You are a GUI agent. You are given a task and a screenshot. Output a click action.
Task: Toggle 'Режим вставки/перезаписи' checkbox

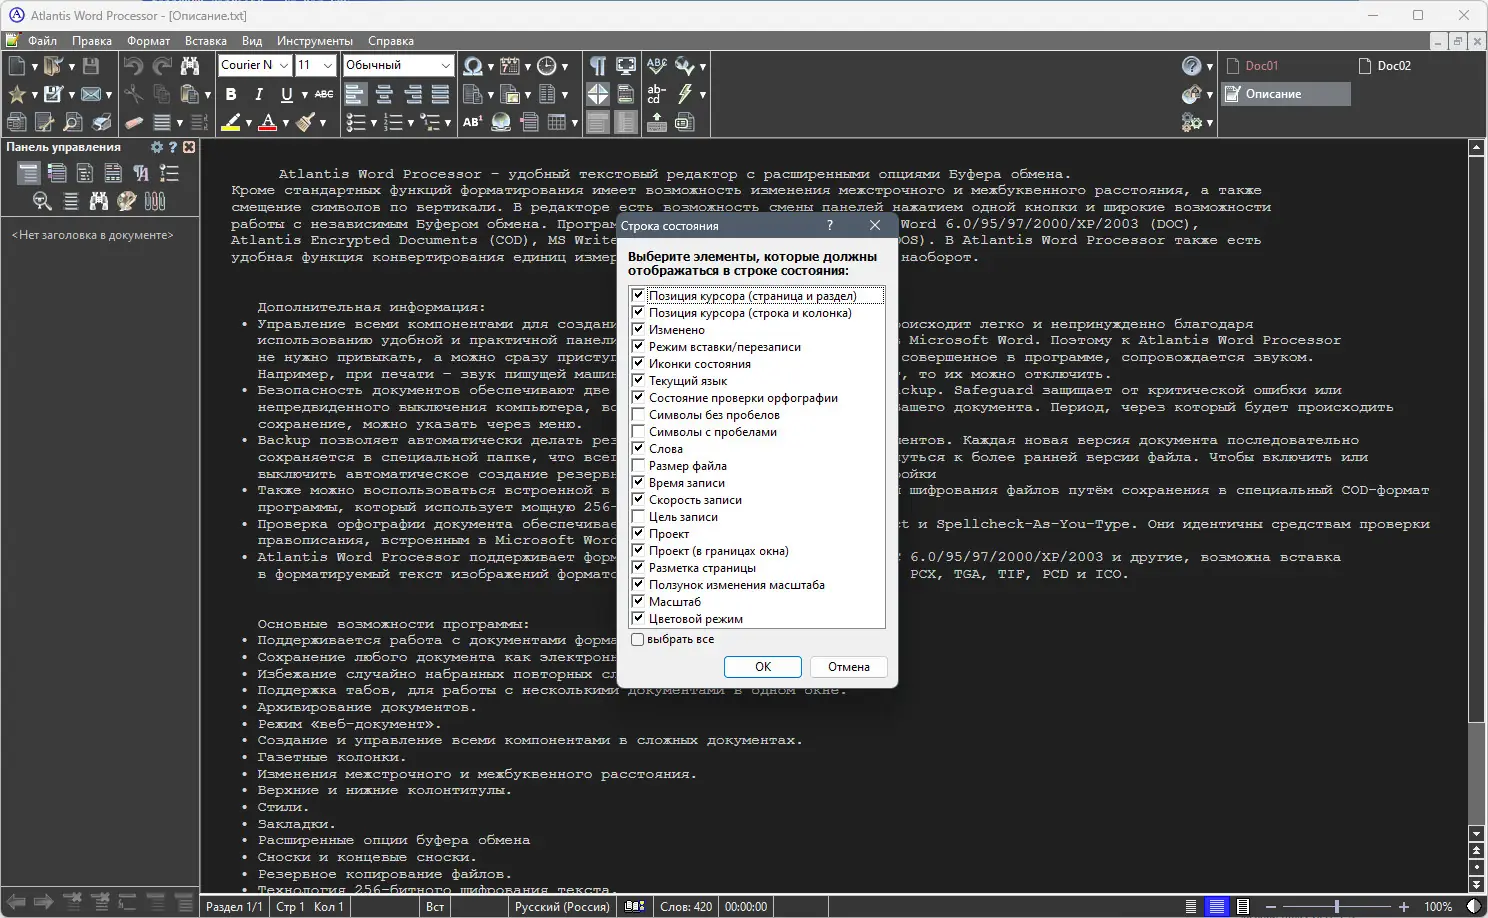pos(638,347)
